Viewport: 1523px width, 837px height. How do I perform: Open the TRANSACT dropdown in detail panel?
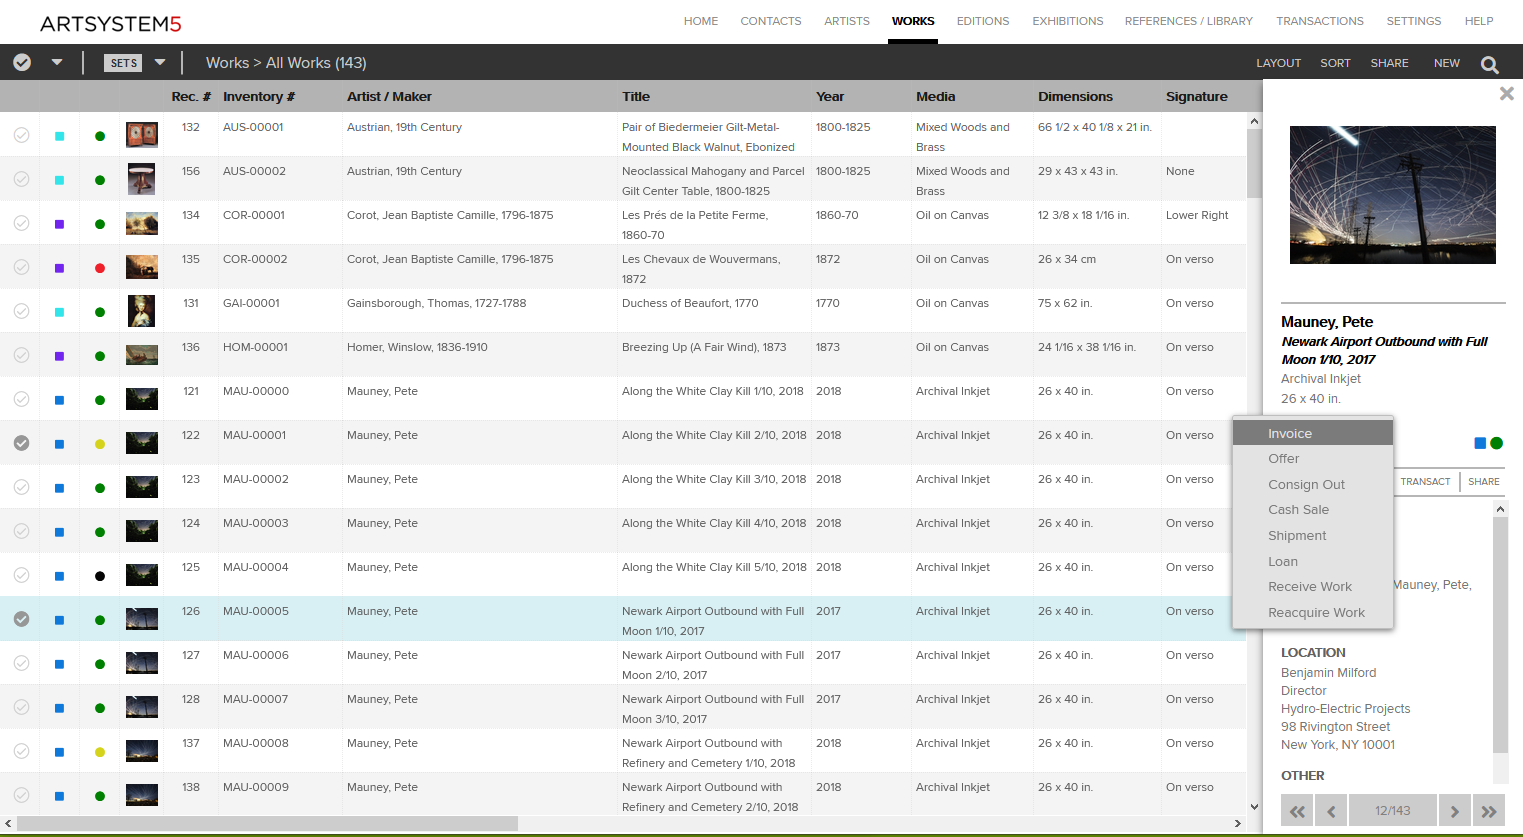(1425, 482)
